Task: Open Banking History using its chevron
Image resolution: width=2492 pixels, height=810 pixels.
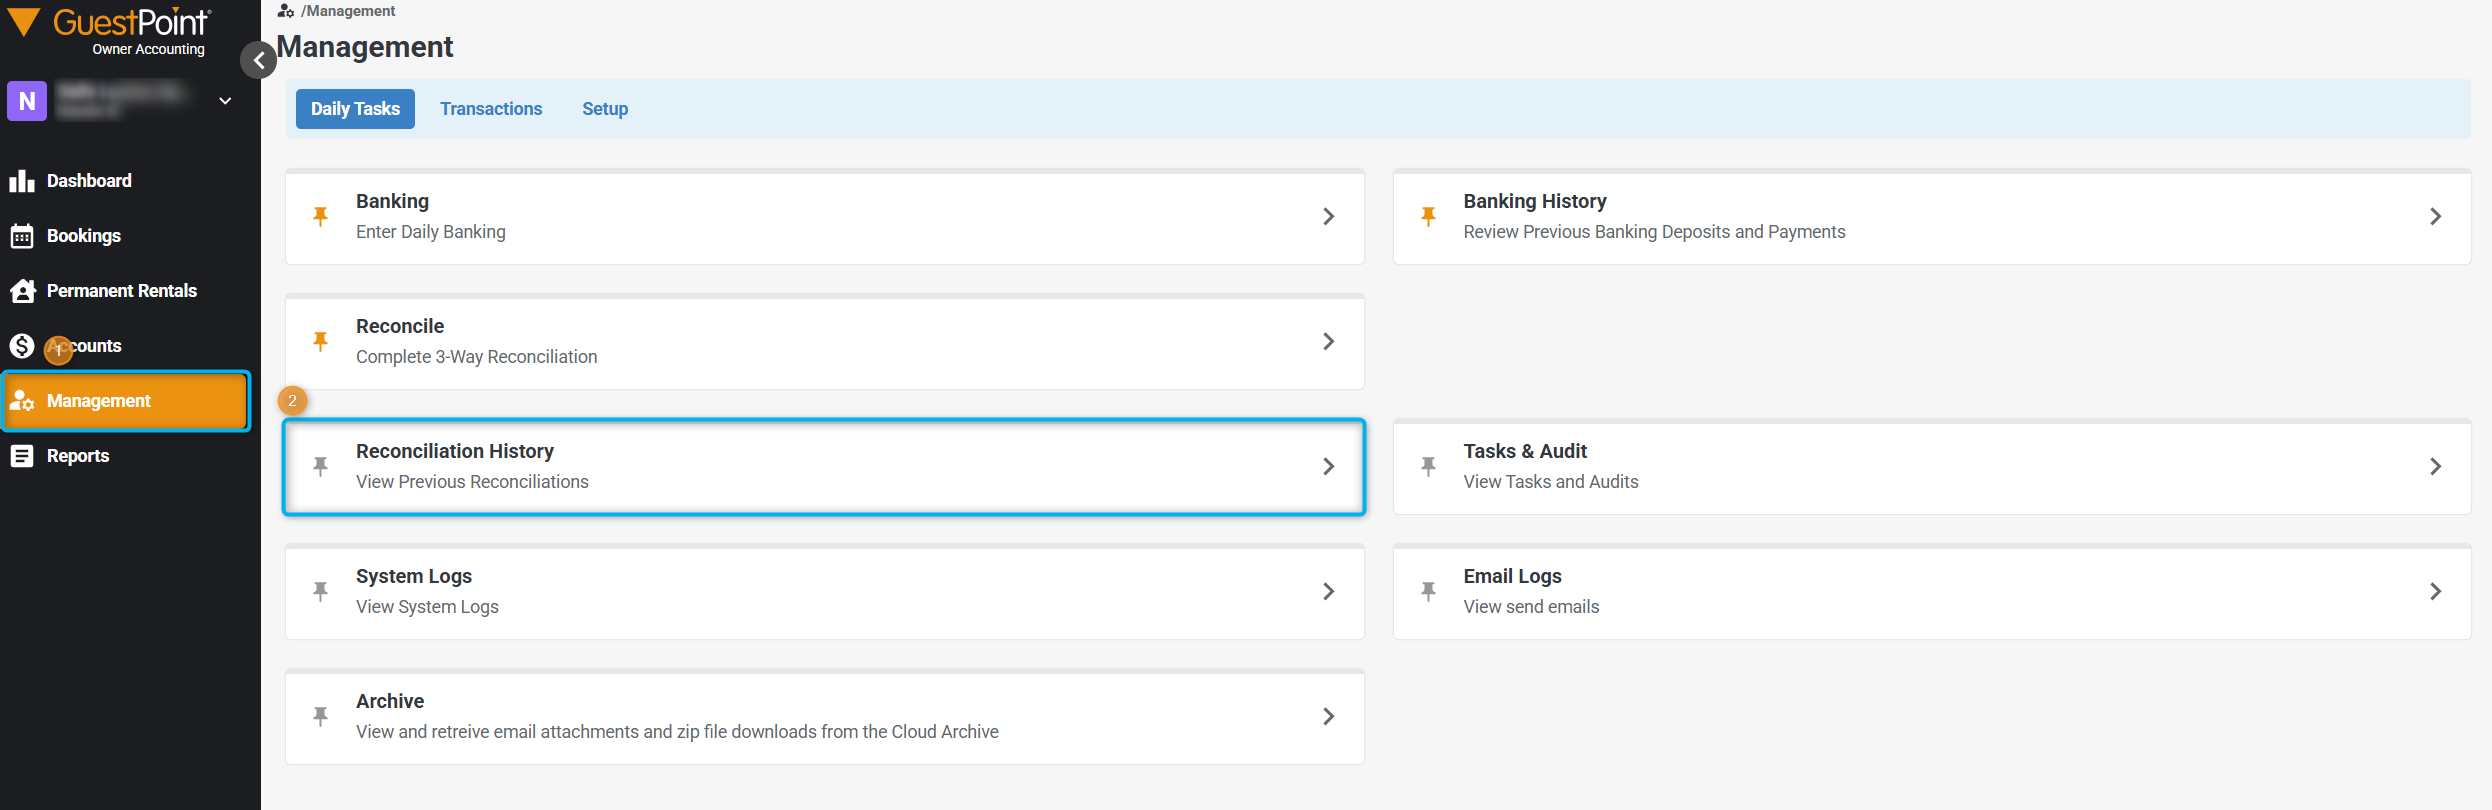Action: point(2436,216)
